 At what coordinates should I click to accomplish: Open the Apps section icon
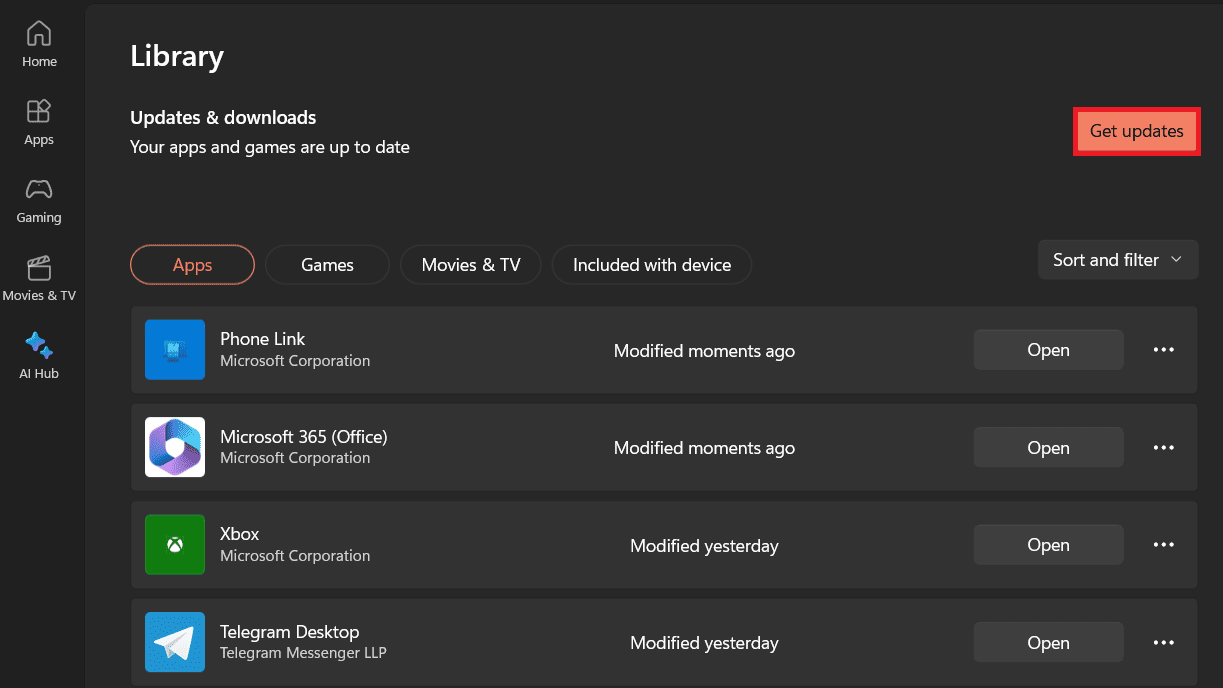pos(39,110)
